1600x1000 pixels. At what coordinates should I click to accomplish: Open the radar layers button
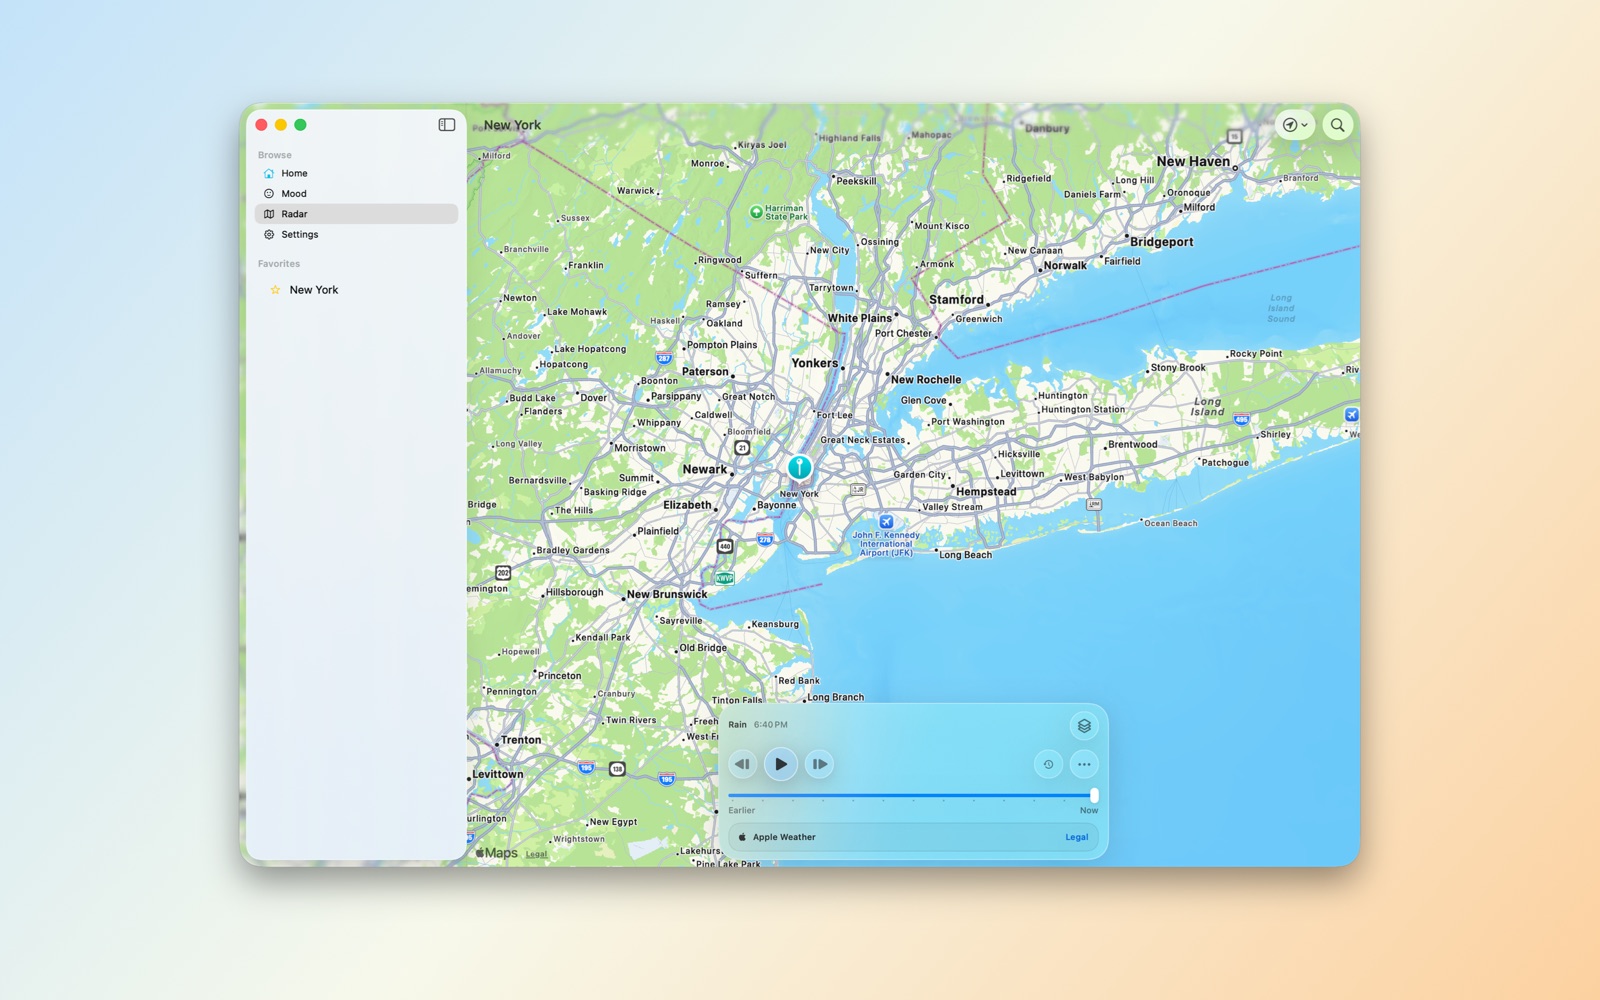click(1084, 726)
